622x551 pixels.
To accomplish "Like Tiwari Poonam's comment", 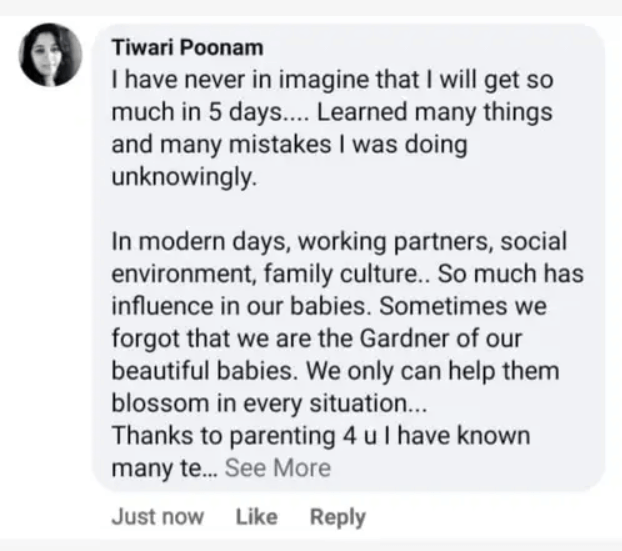I will (x=256, y=517).
